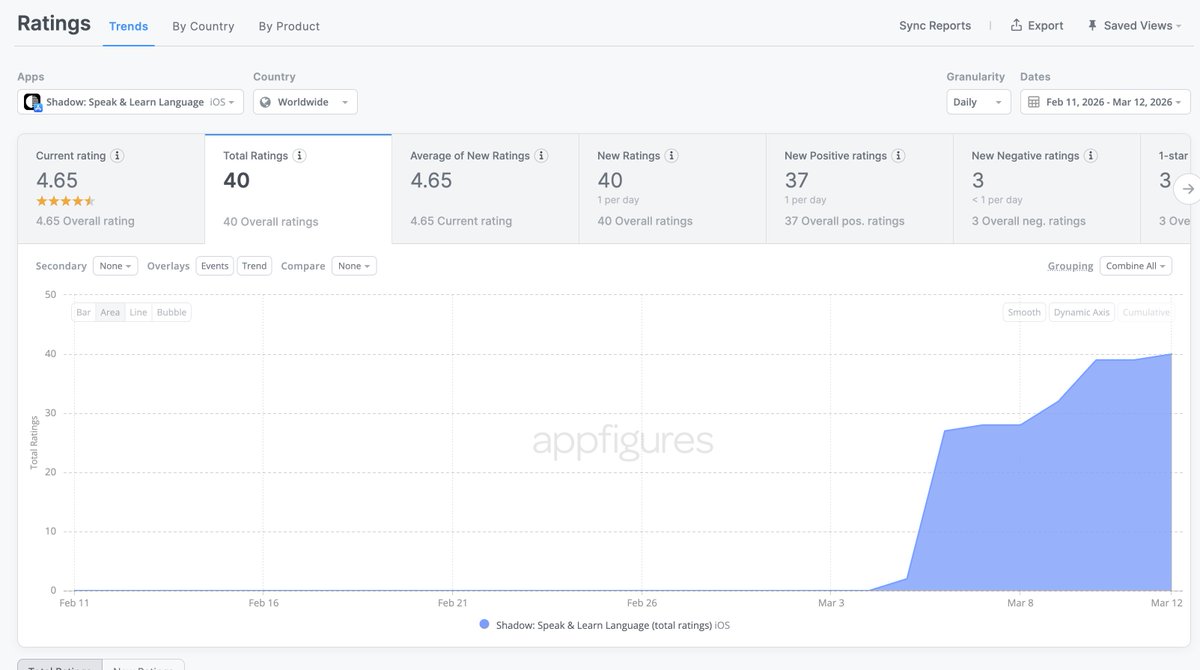Switch to the By Product tab
Viewport: 1200px width, 670px height.
[289, 26]
